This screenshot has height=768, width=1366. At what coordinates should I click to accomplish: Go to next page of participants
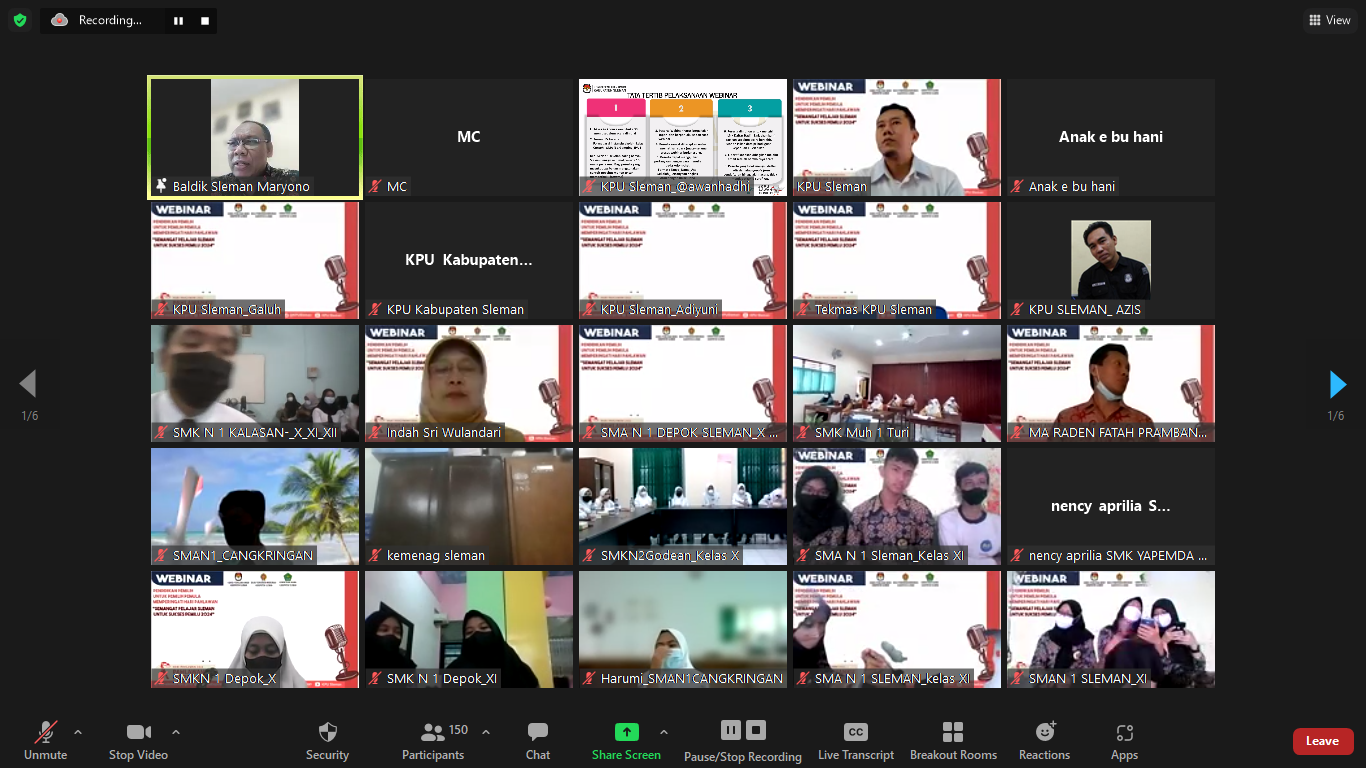coord(1337,384)
